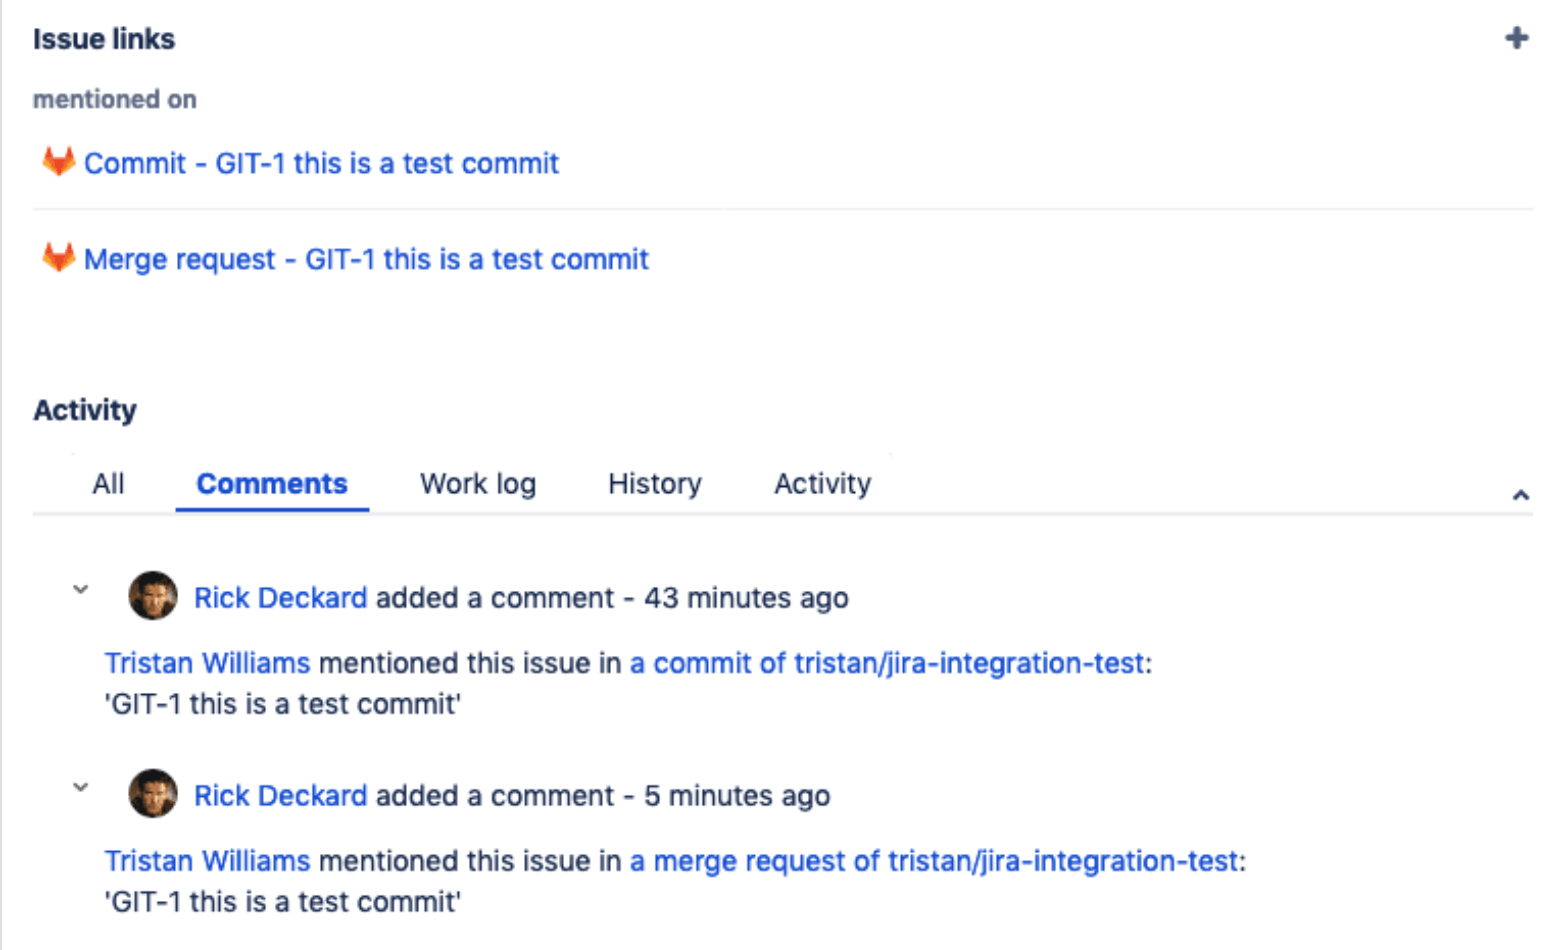Stay on the Comments tab
The width and height of the screenshot is (1560, 950).
coord(272,483)
